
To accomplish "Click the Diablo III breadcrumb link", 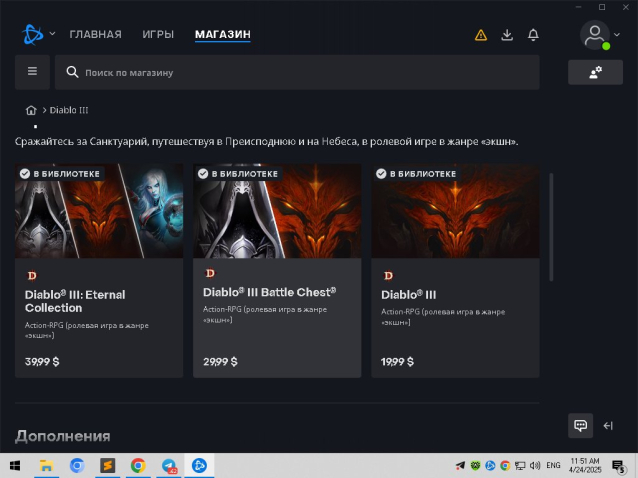I will (x=69, y=110).
